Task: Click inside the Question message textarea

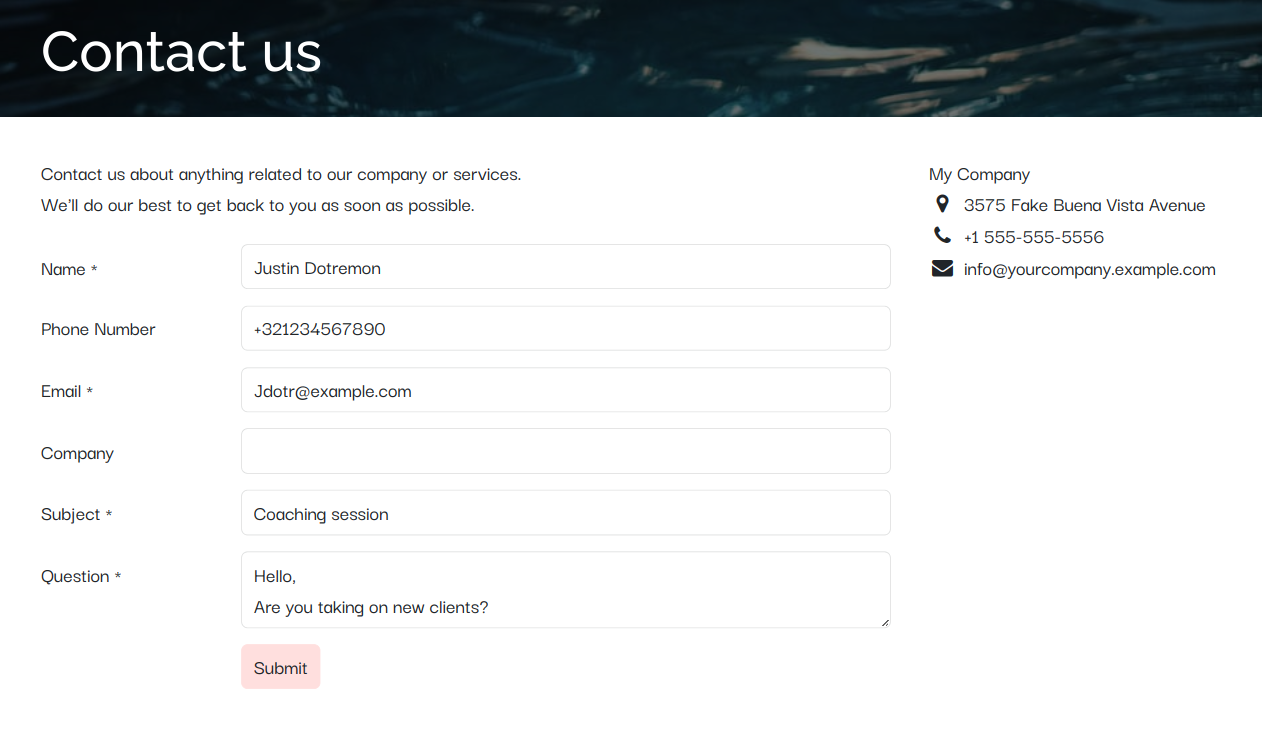Action: click(565, 590)
